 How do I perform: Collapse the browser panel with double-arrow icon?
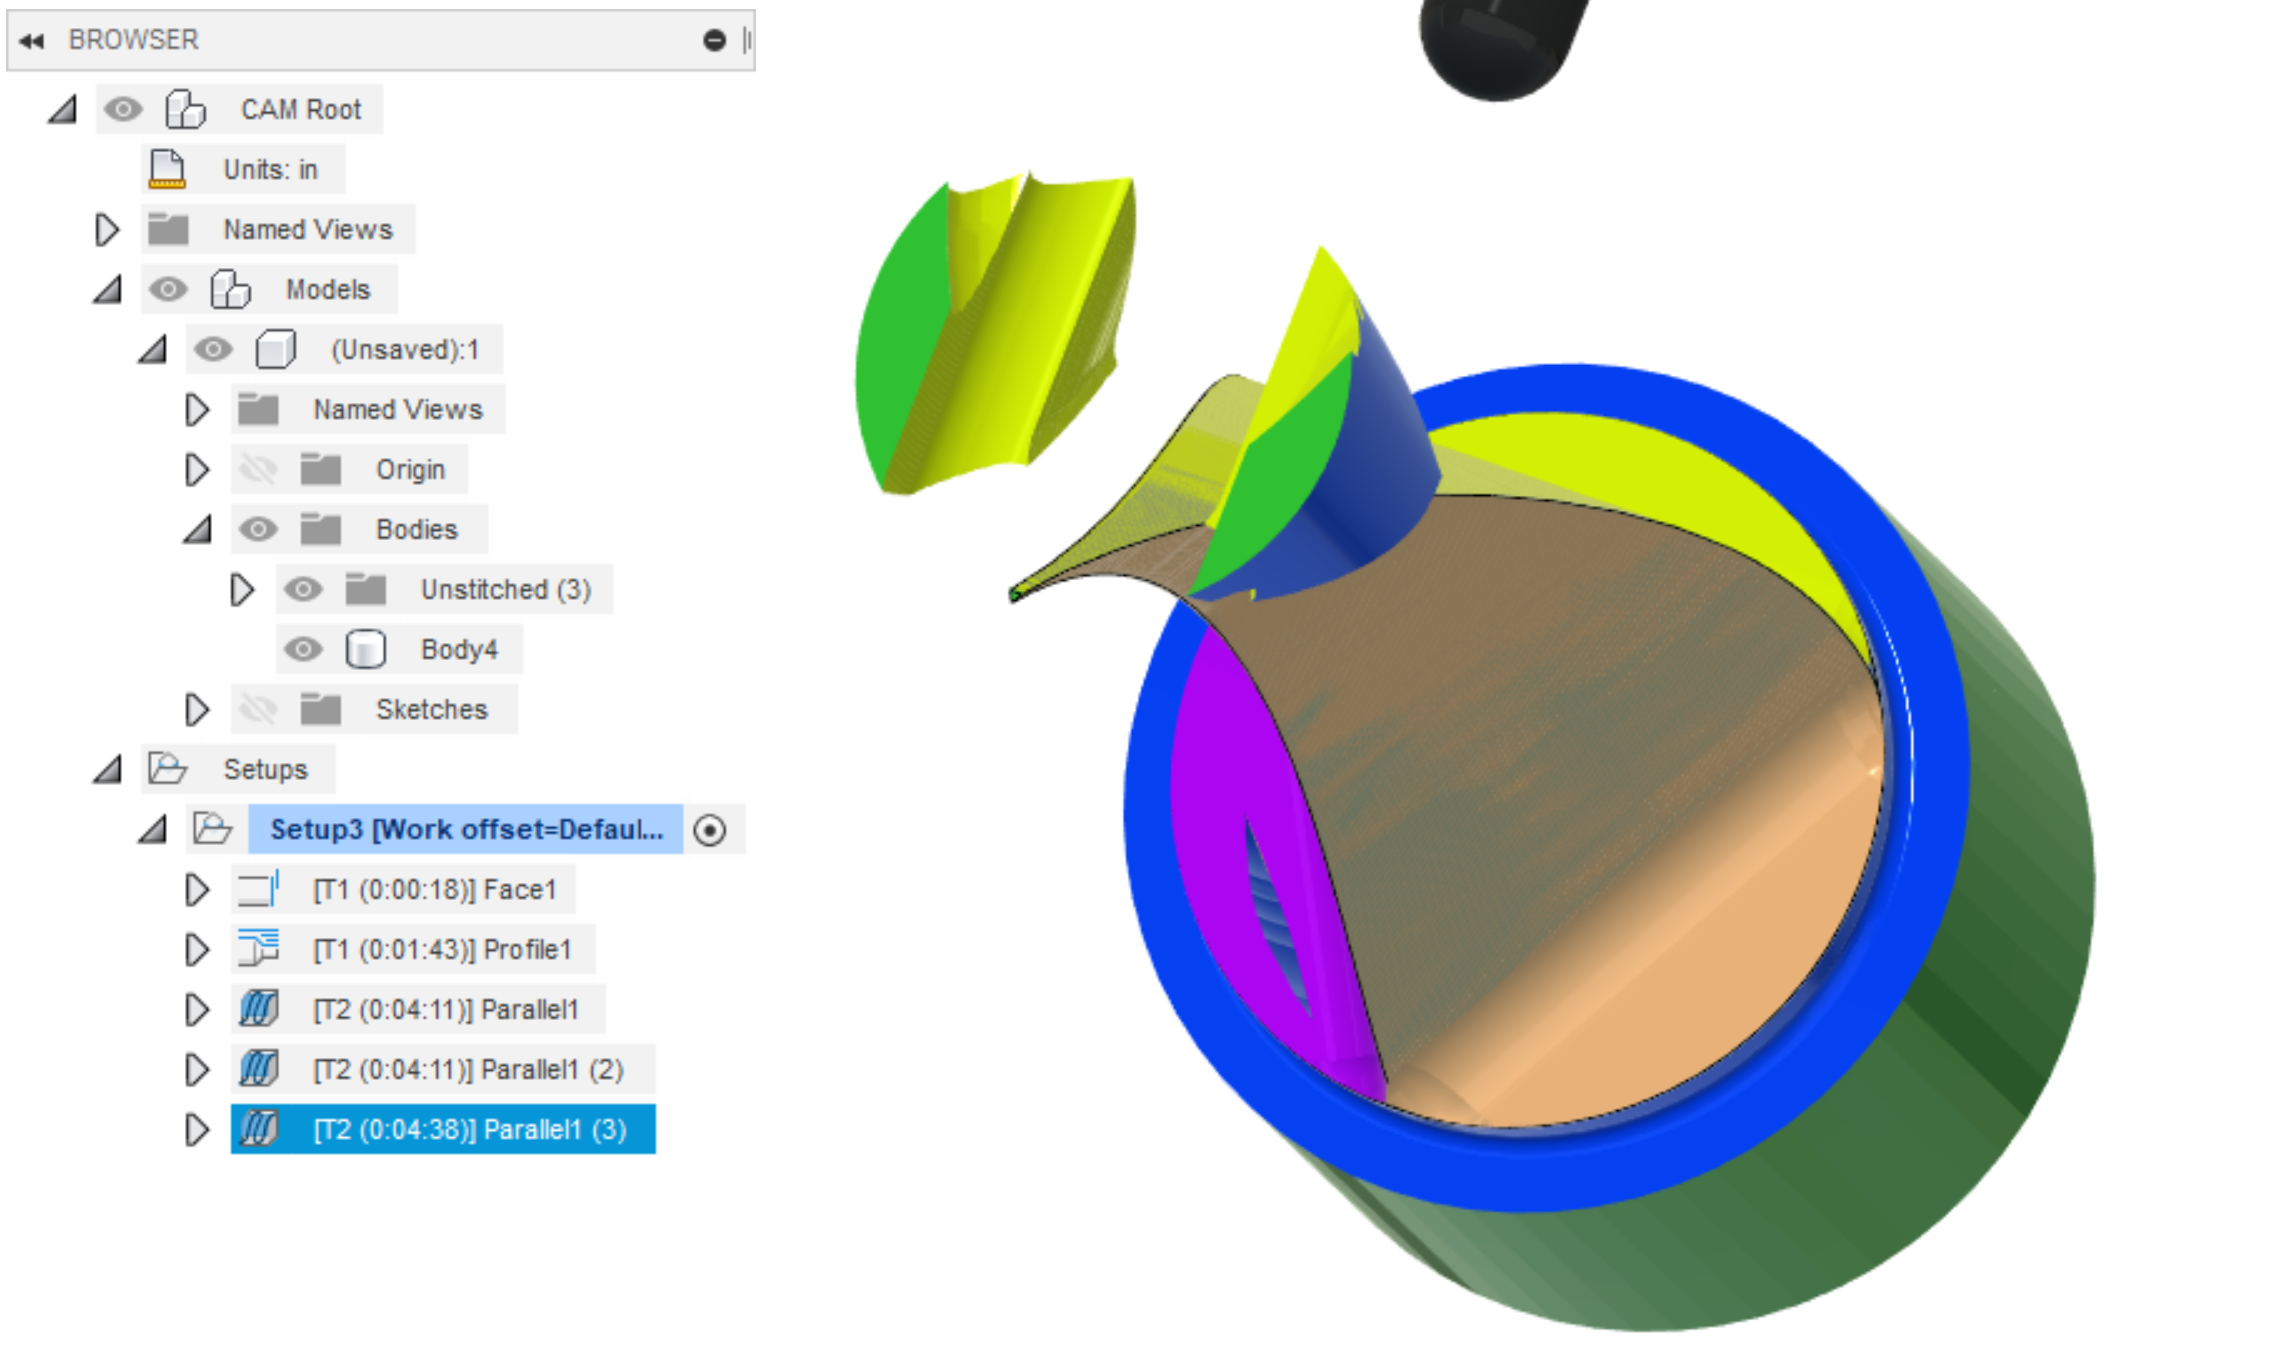[32, 40]
